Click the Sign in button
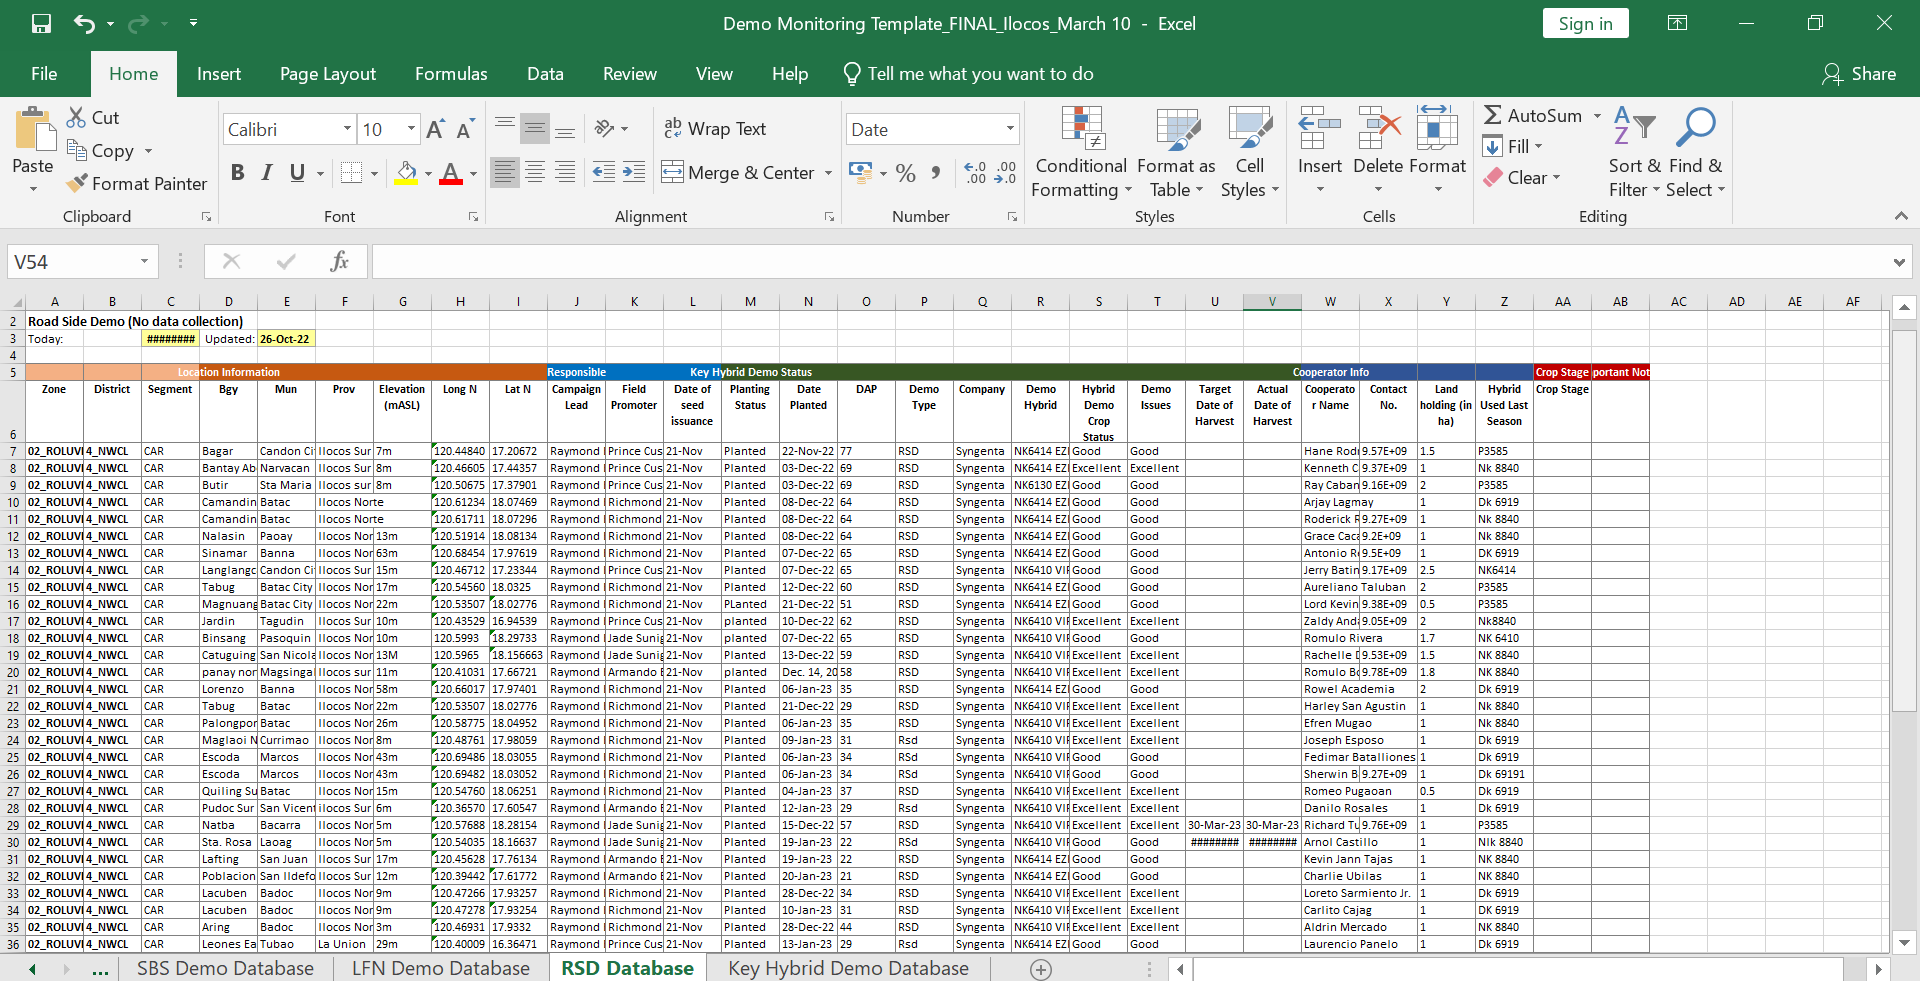 pos(1585,24)
